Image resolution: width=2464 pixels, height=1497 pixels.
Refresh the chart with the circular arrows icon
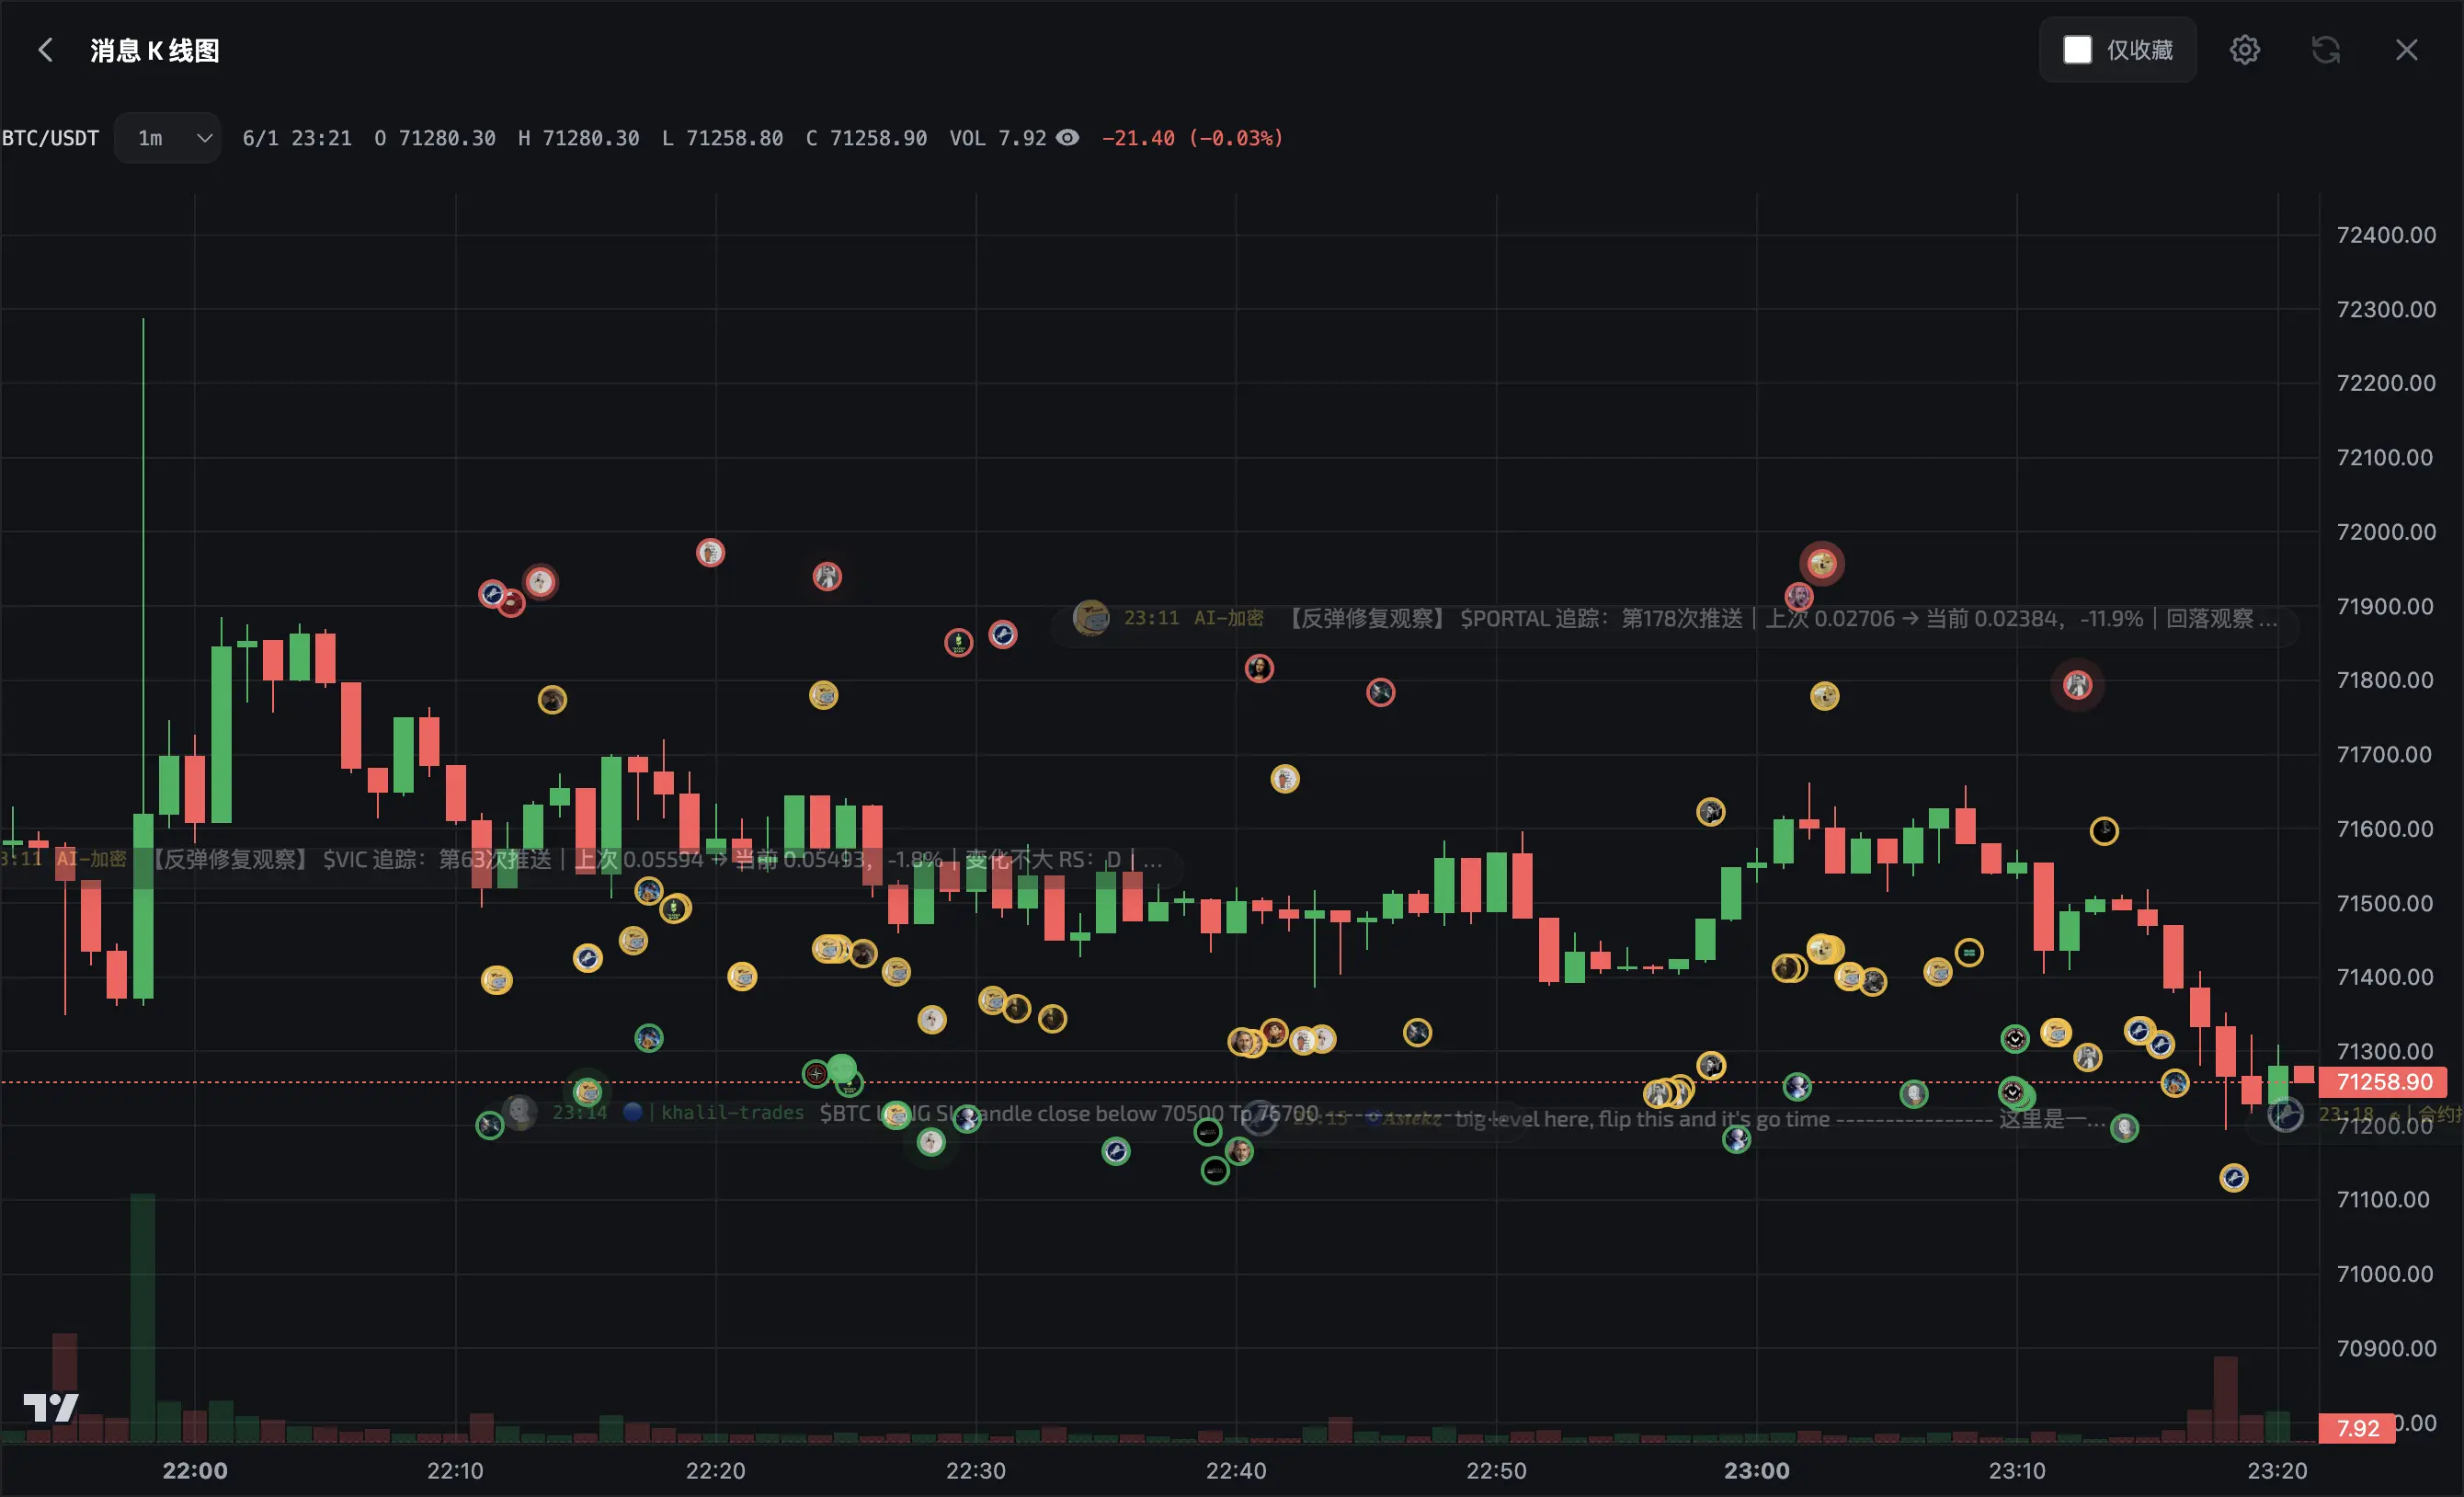pos(2325,50)
